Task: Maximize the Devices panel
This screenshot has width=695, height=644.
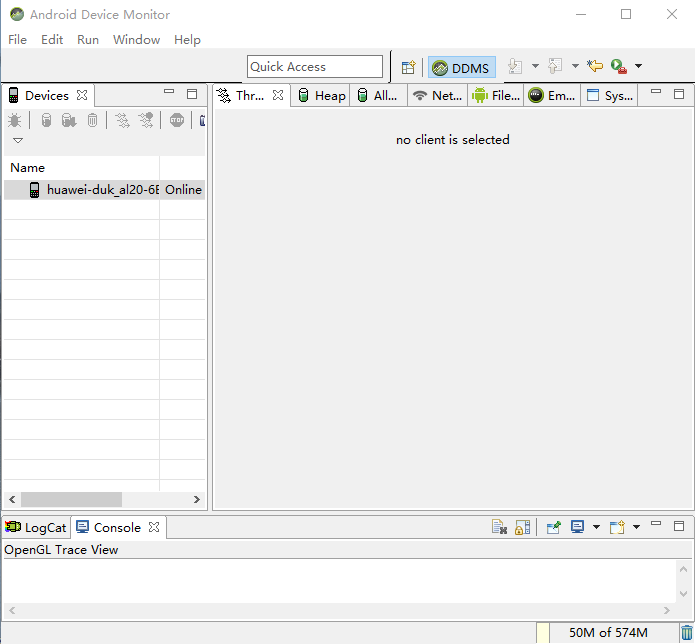Action: [x=192, y=94]
